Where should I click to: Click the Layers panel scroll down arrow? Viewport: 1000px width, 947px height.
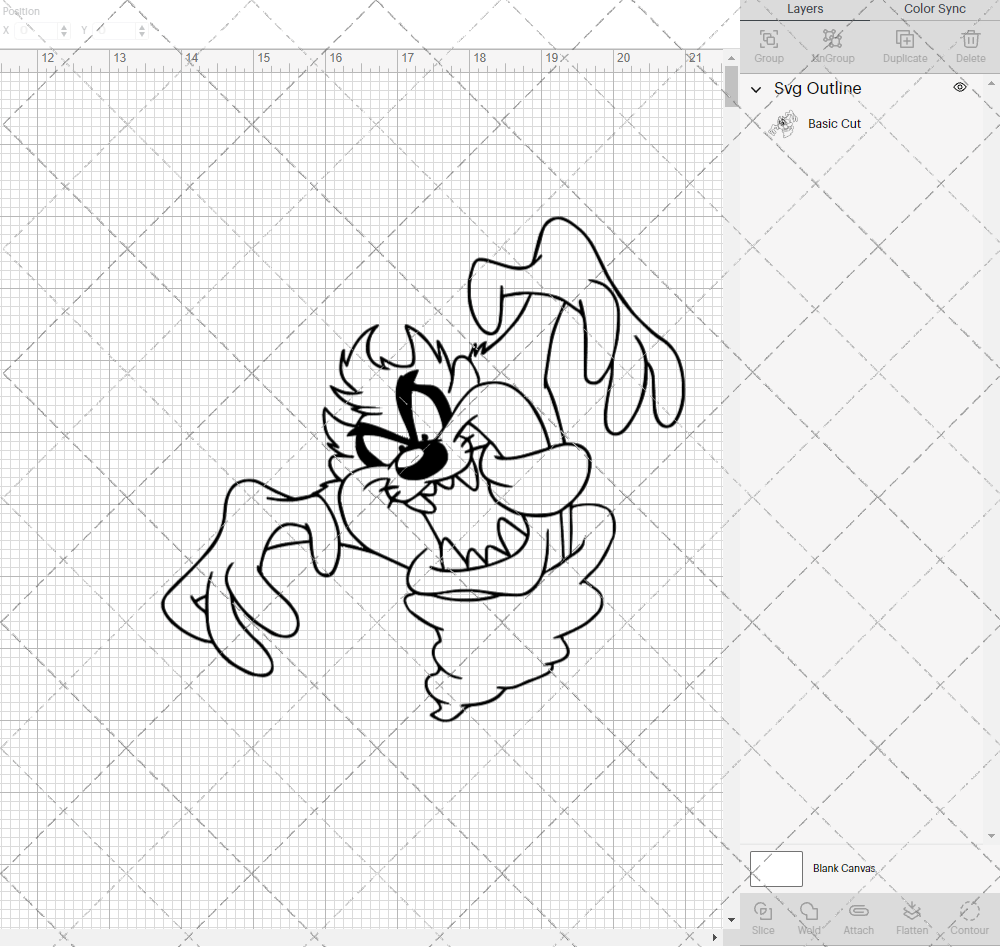[990, 835]
